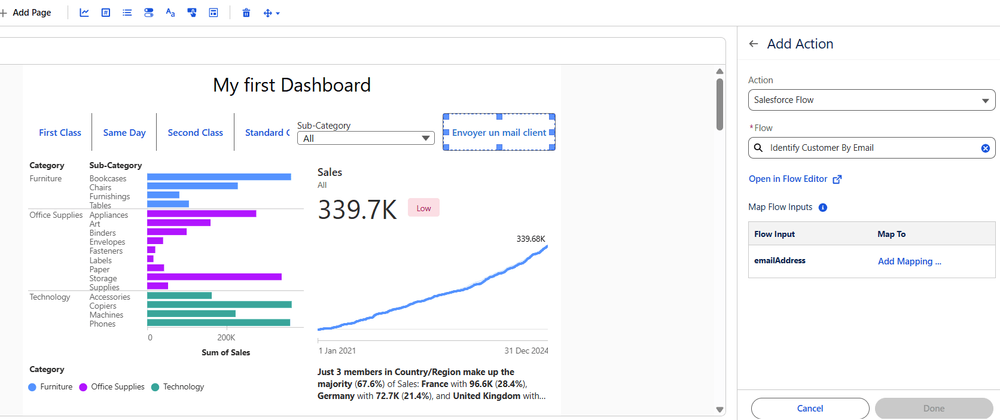Open the move/arrange arrows dropdown
1000x420 pixels.
[270, 13]
